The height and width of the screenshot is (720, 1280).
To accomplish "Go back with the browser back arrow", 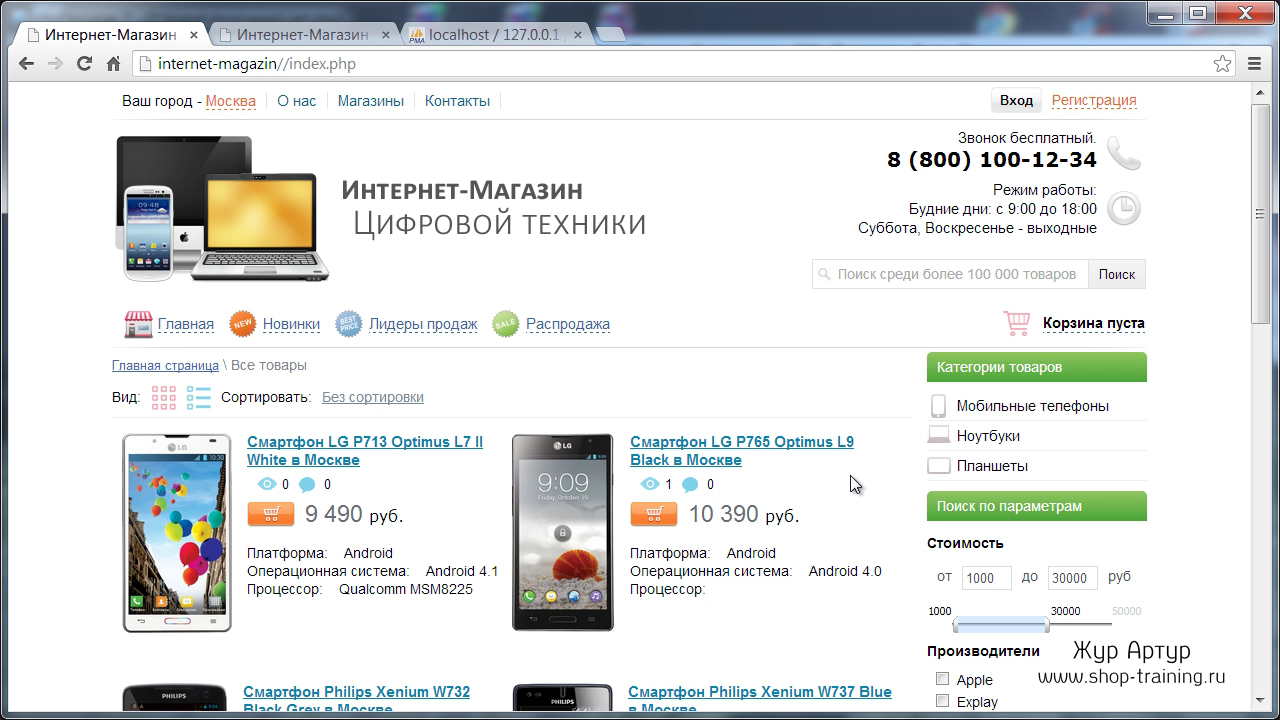I will point(26,64).
